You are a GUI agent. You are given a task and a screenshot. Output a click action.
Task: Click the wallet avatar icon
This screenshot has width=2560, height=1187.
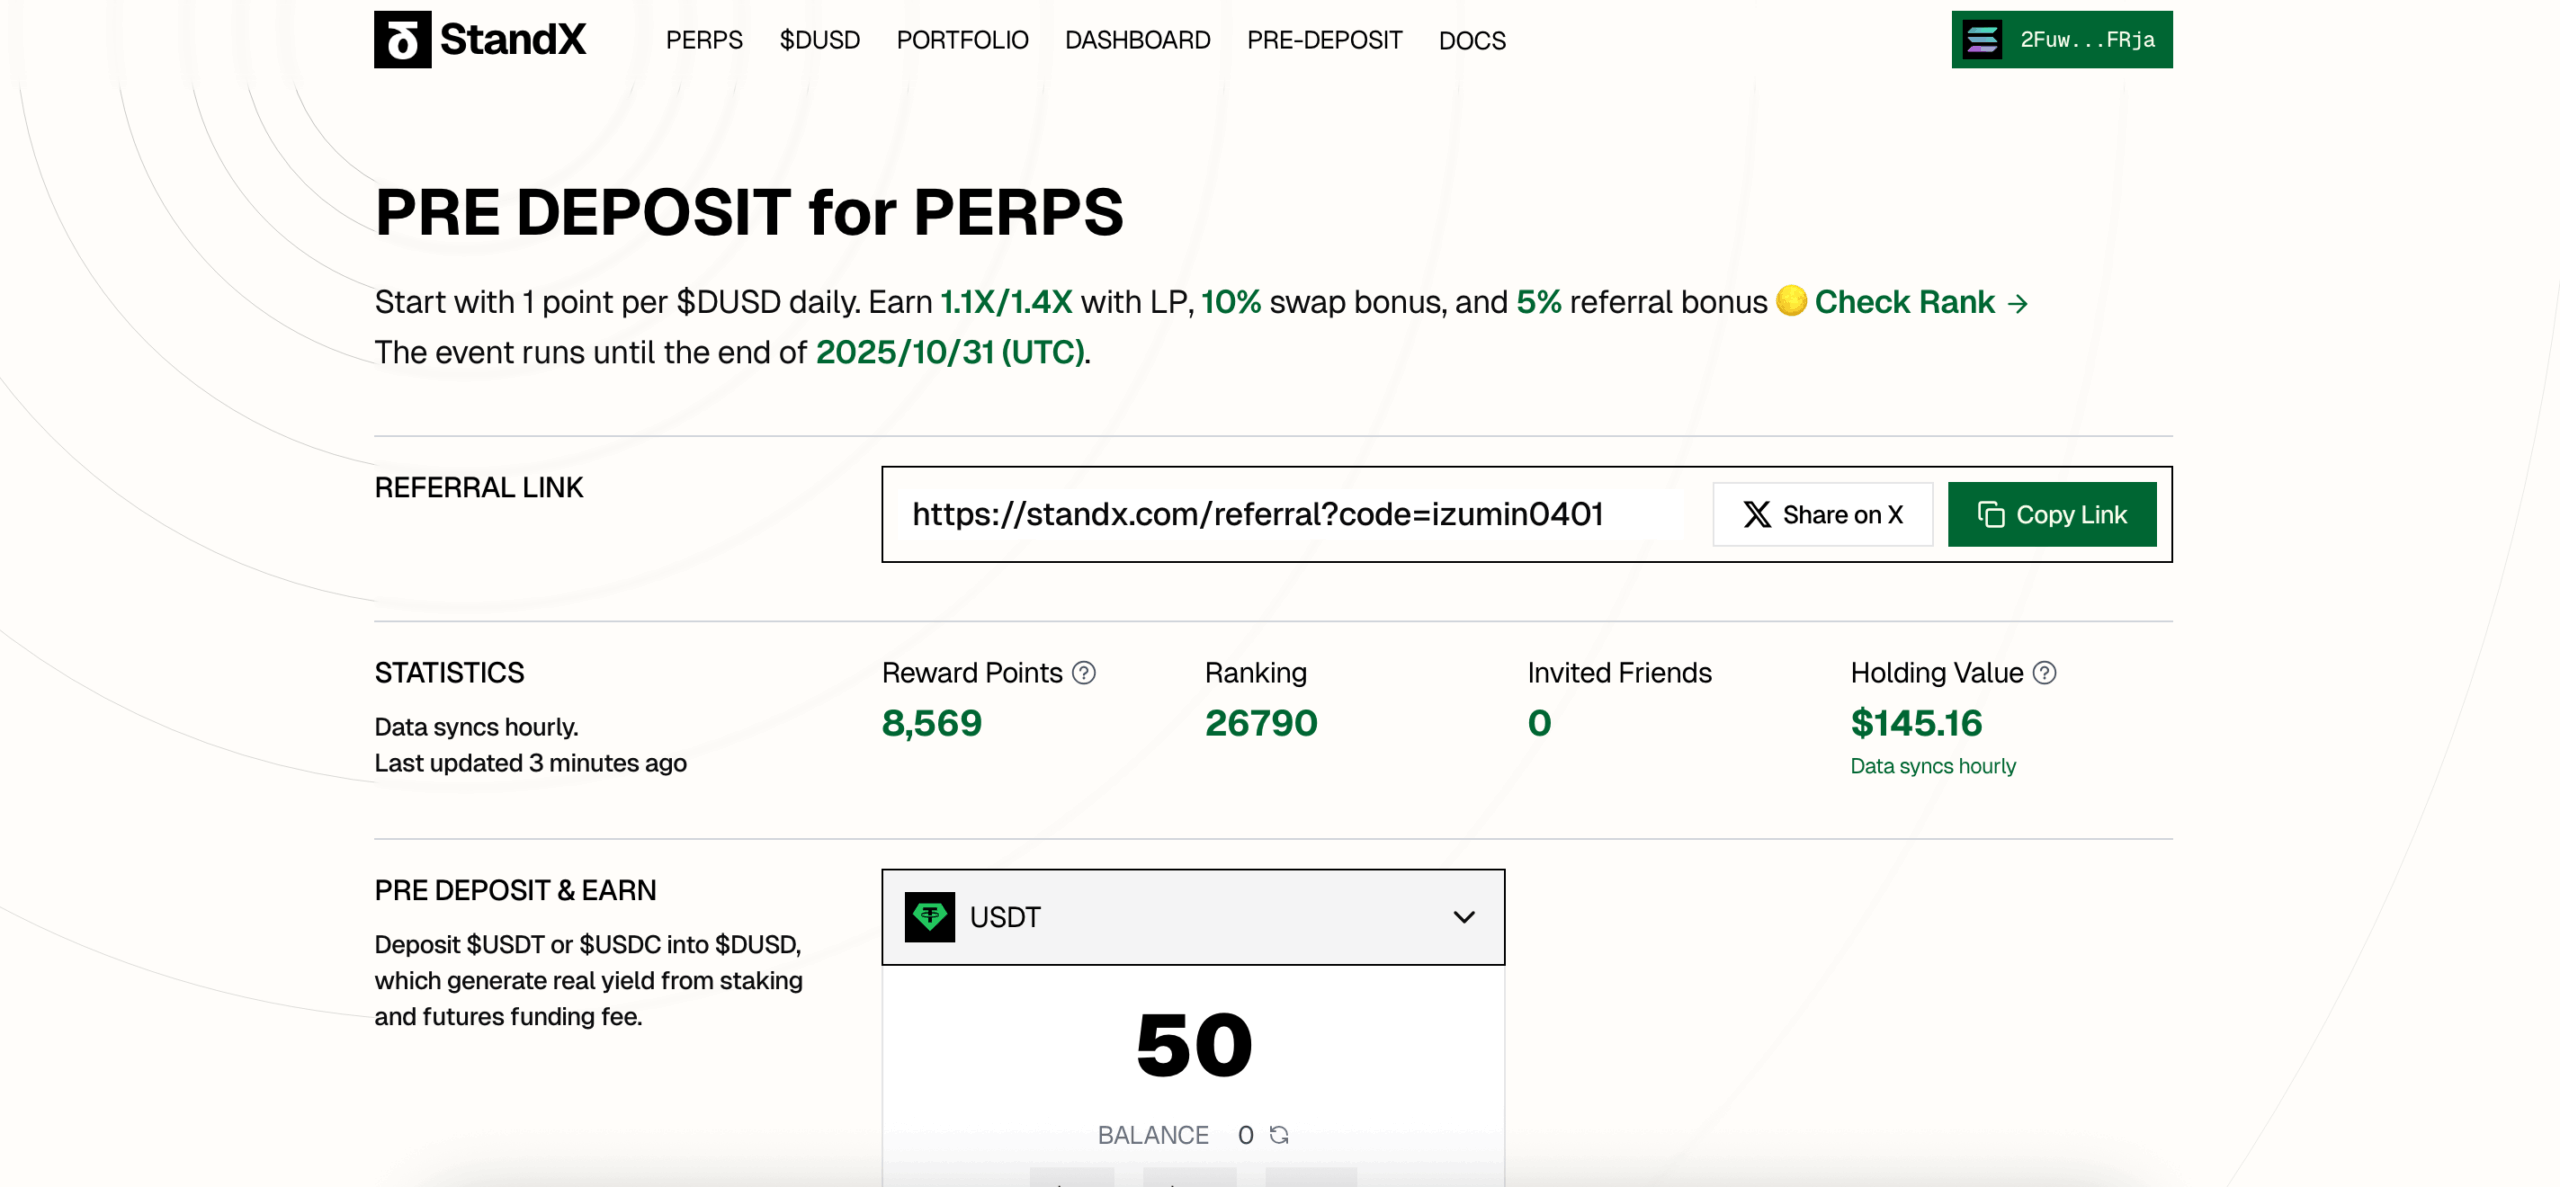[x=1982, y=40]
